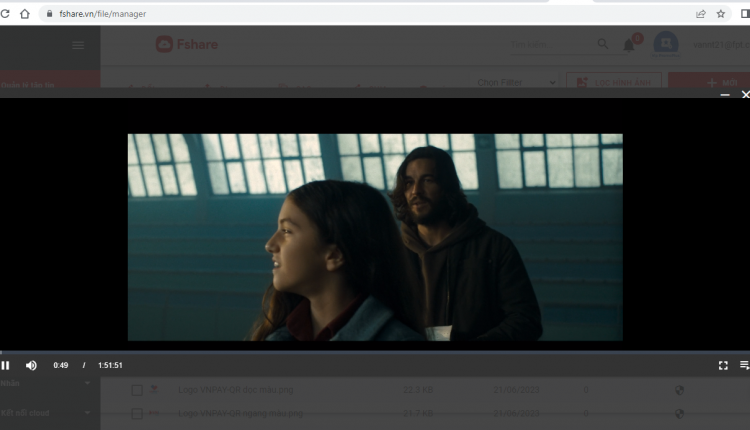750x430 pixels.
Task: Select checkbox for Logo VNPAY-QR dọc màu.png
Action: 137,390
